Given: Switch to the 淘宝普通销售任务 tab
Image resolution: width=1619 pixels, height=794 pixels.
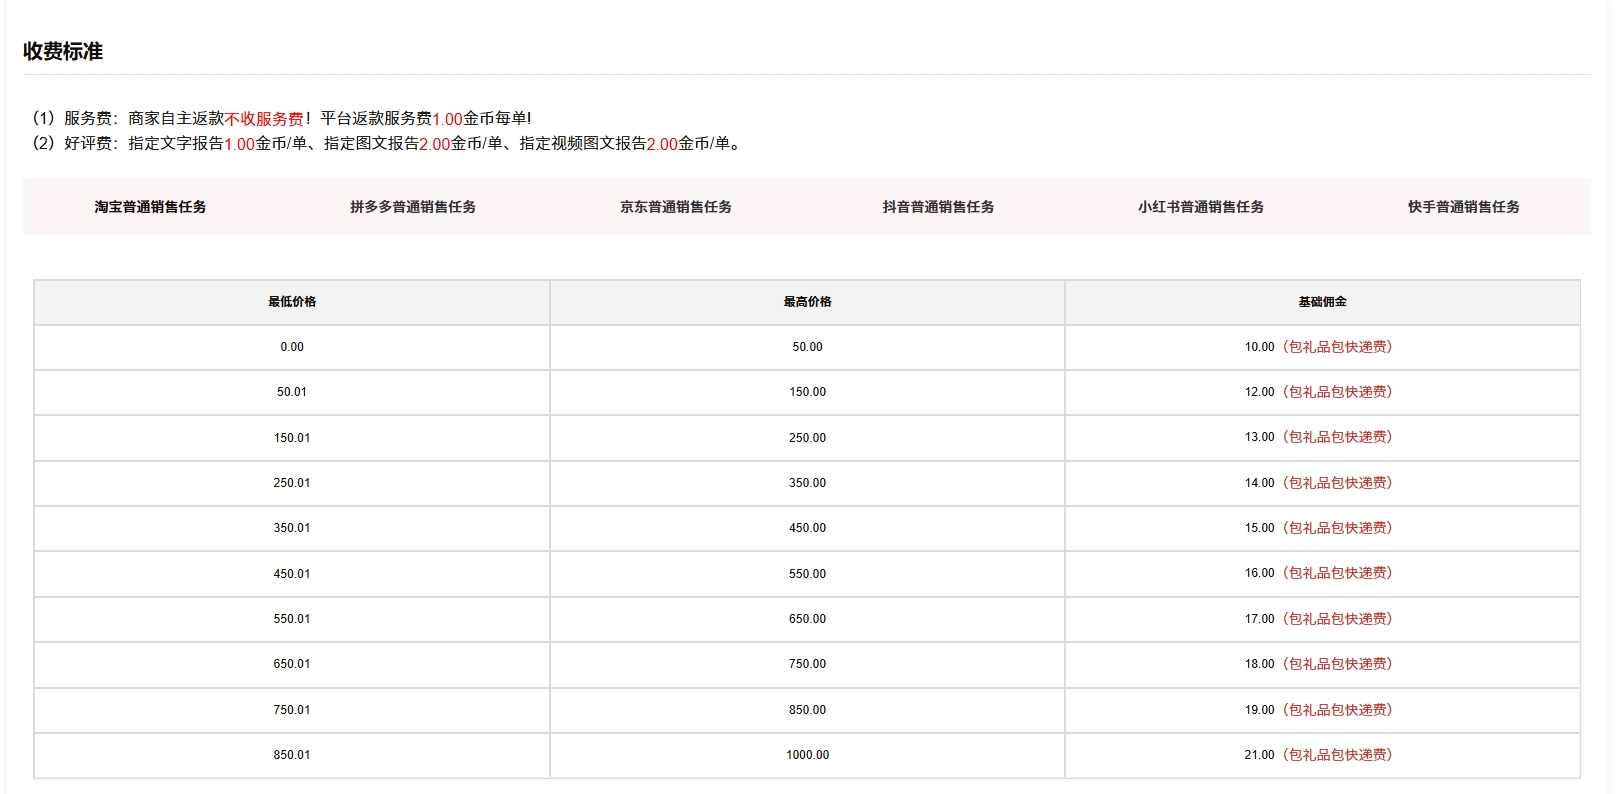Looking at the screenshot, I should coord(150,207).
